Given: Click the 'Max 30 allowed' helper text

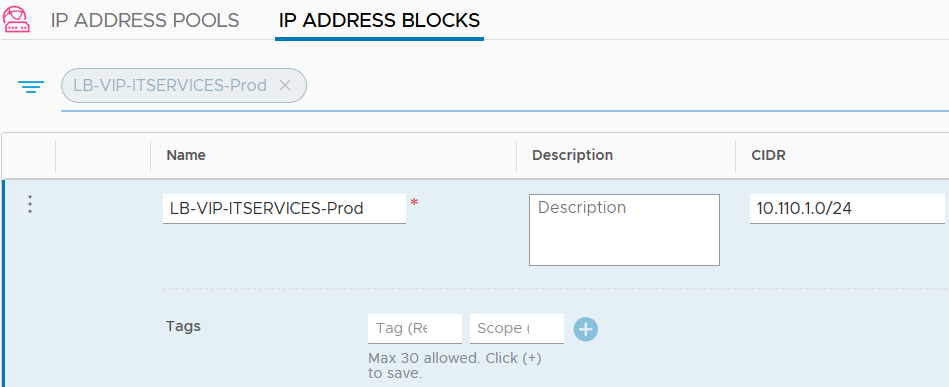Looking at the screenshot, I should pyautogui.click(x=455, y=365).
